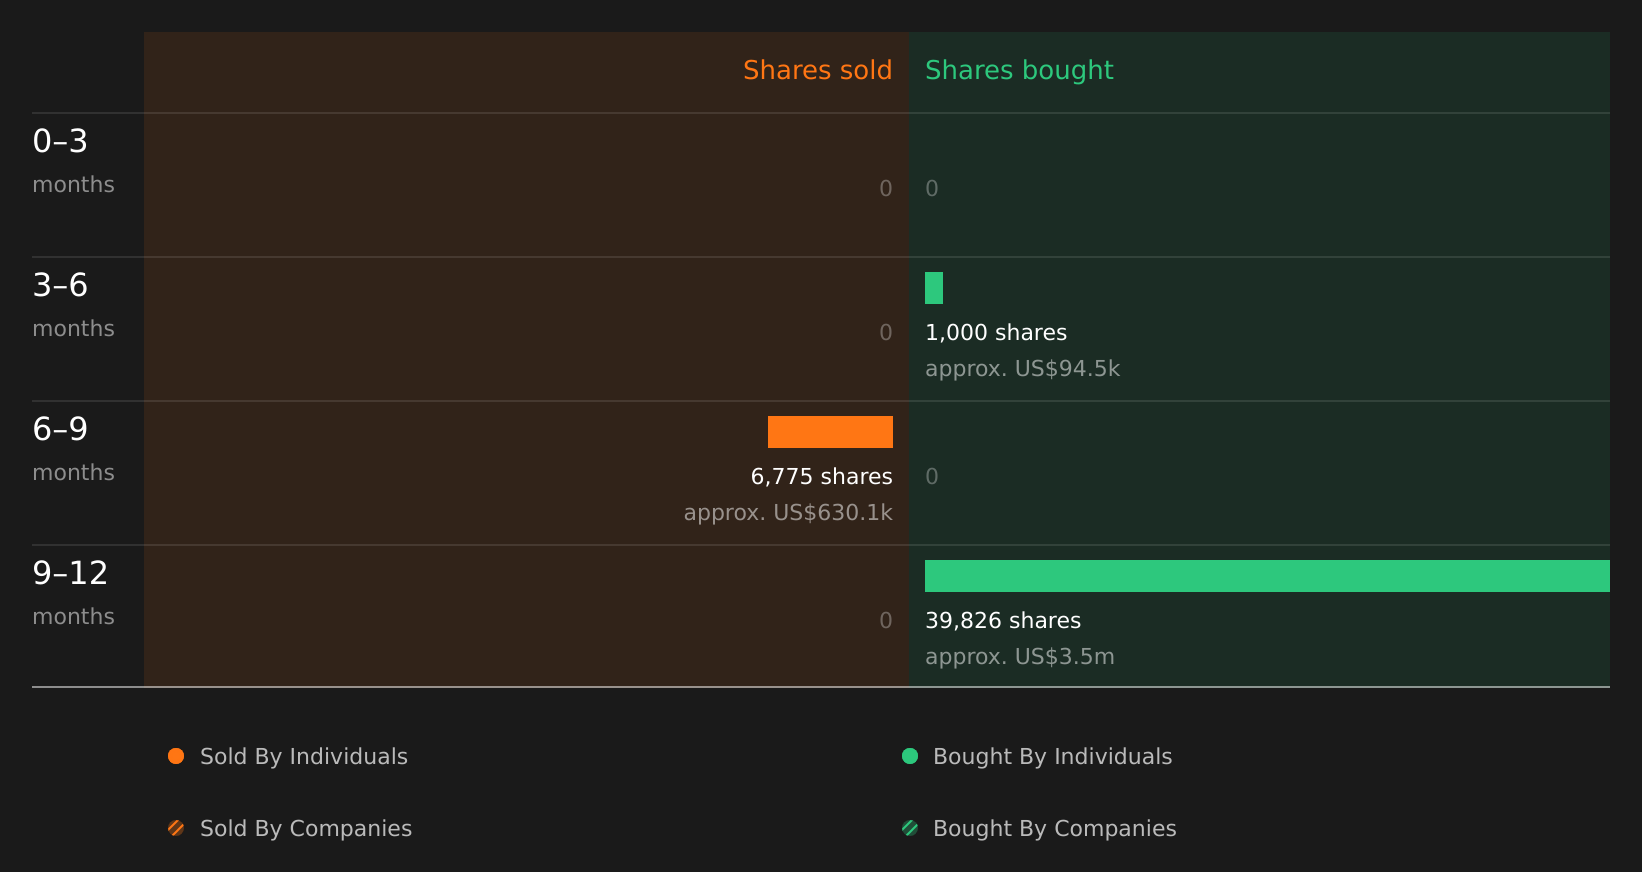Image resolution: width=1642 pixels, height=872 pixels.
Task: Select the Sold By Companies legend label
Action: click(306, 829)
